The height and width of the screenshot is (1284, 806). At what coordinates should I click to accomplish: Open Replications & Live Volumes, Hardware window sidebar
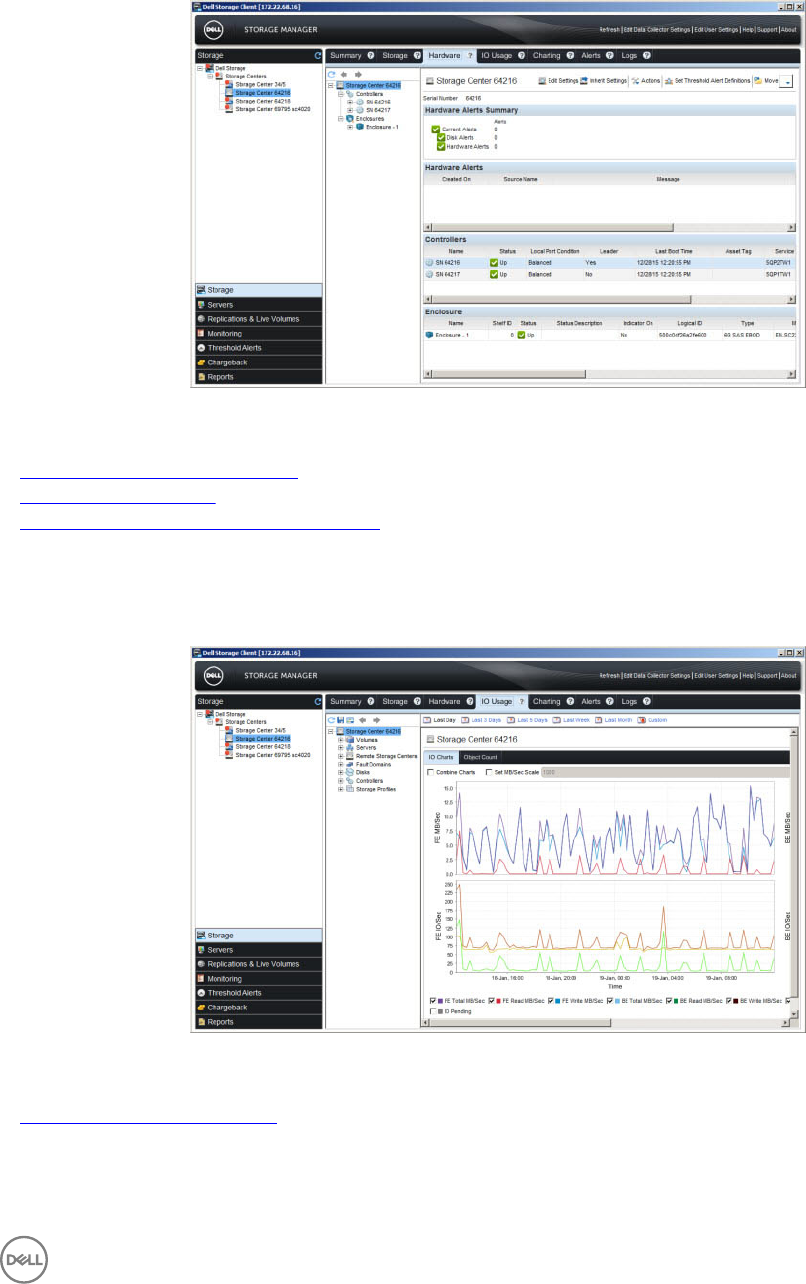259,319
